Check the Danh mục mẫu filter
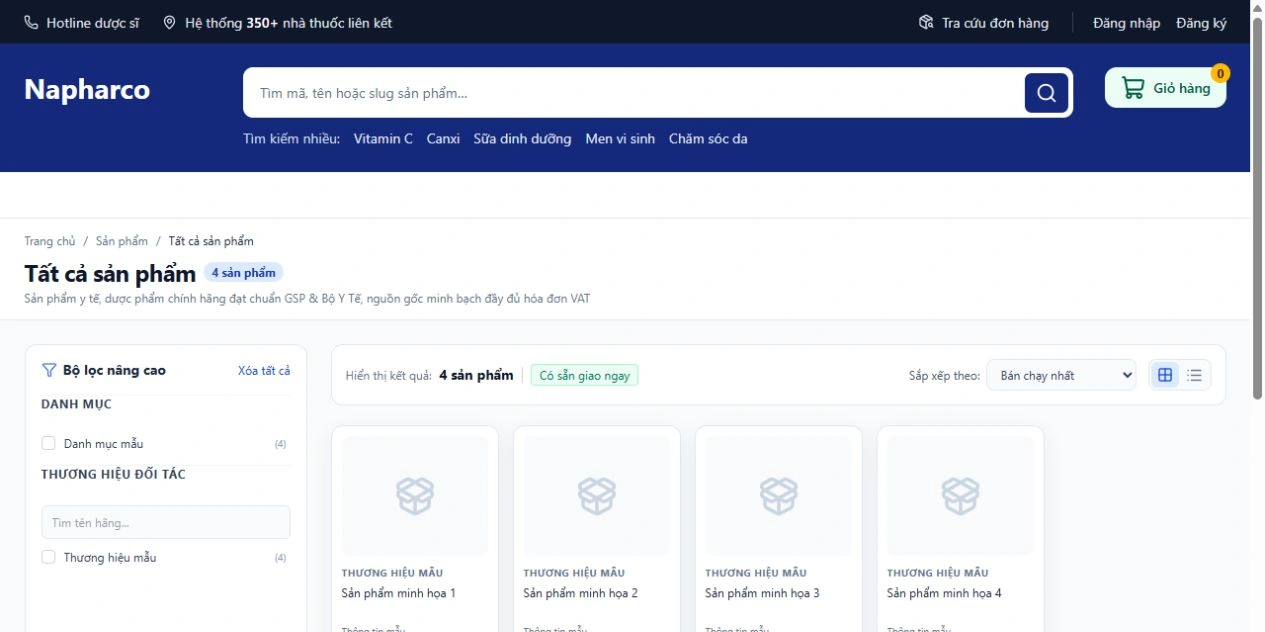Image resolution: width=1265 pixels, height=632 pixels. point(48,443)
